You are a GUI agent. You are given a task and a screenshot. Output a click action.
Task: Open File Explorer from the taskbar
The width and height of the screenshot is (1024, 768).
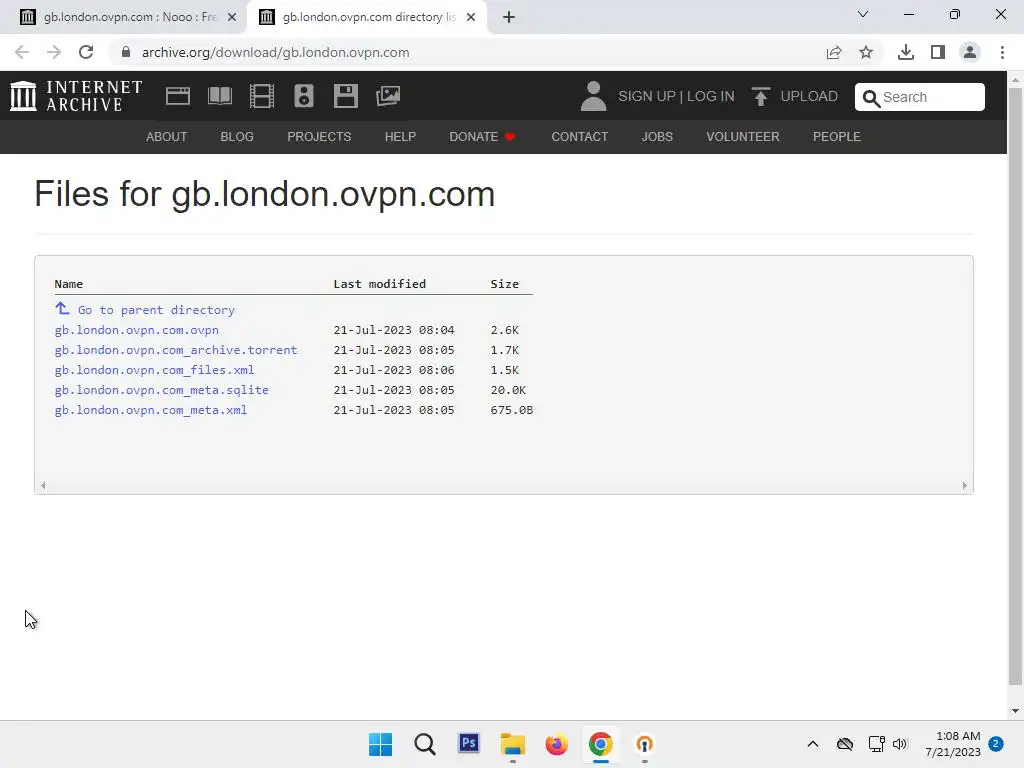pyautogui.click(x=513, y=744)
